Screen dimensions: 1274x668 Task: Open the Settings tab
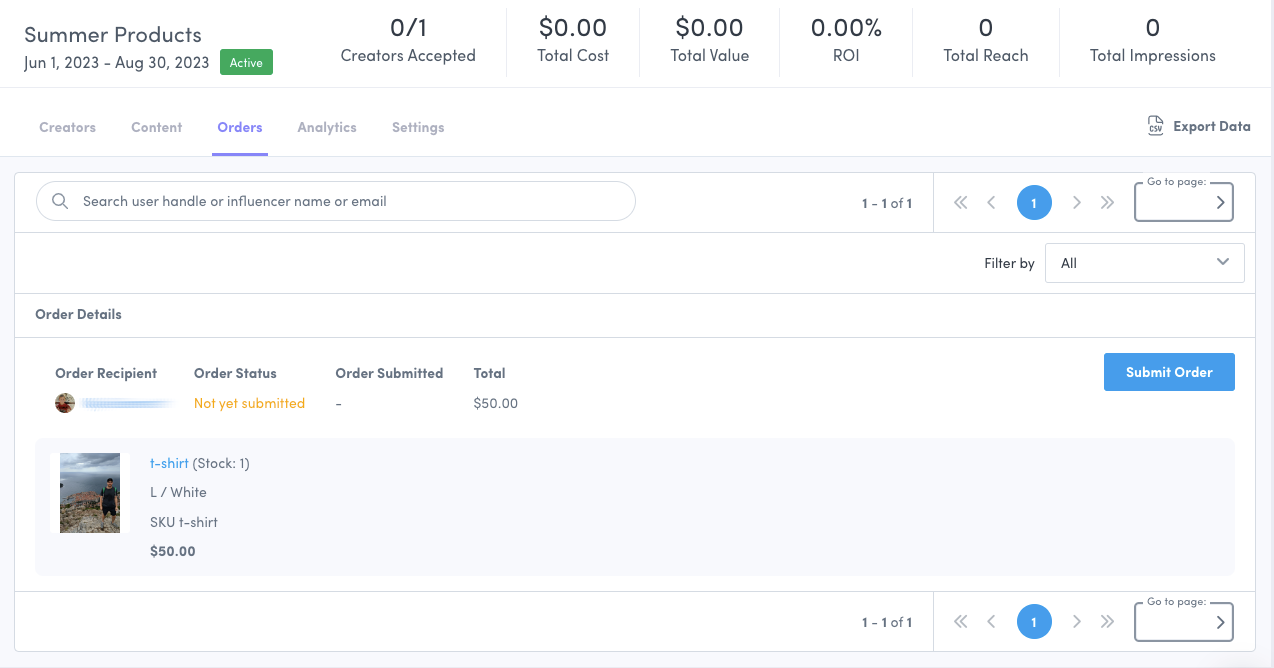[418, 128]
